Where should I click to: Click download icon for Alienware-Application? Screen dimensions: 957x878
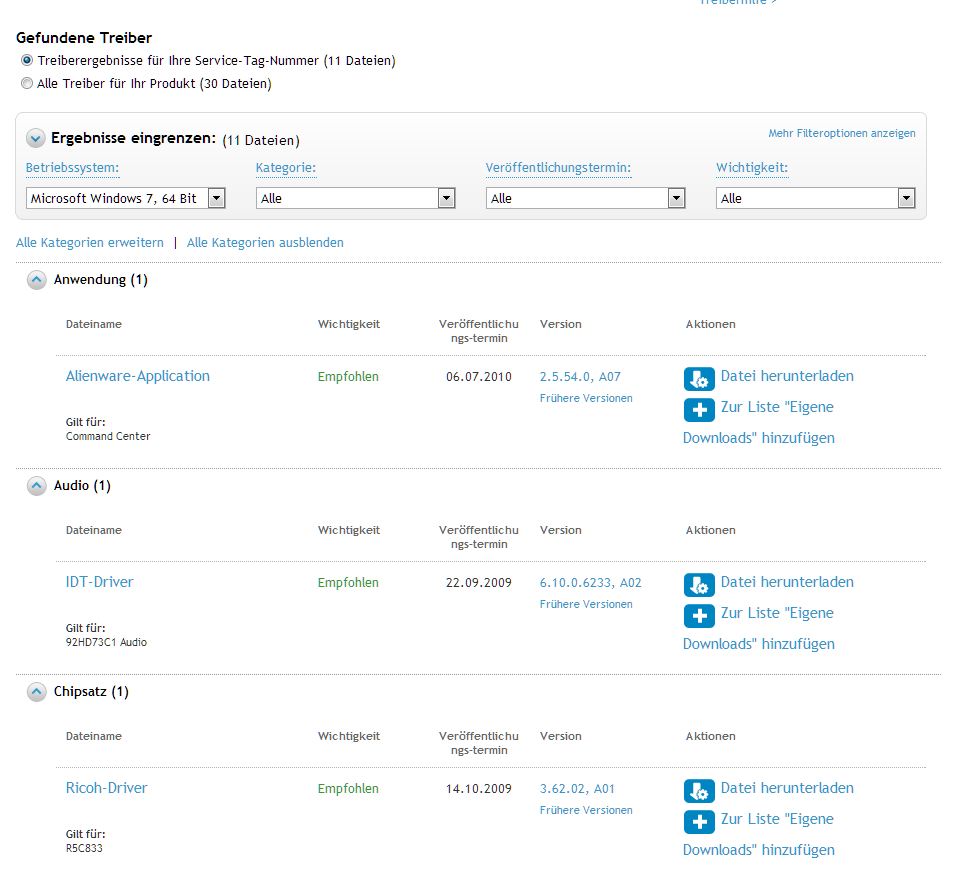coord(699,378)
